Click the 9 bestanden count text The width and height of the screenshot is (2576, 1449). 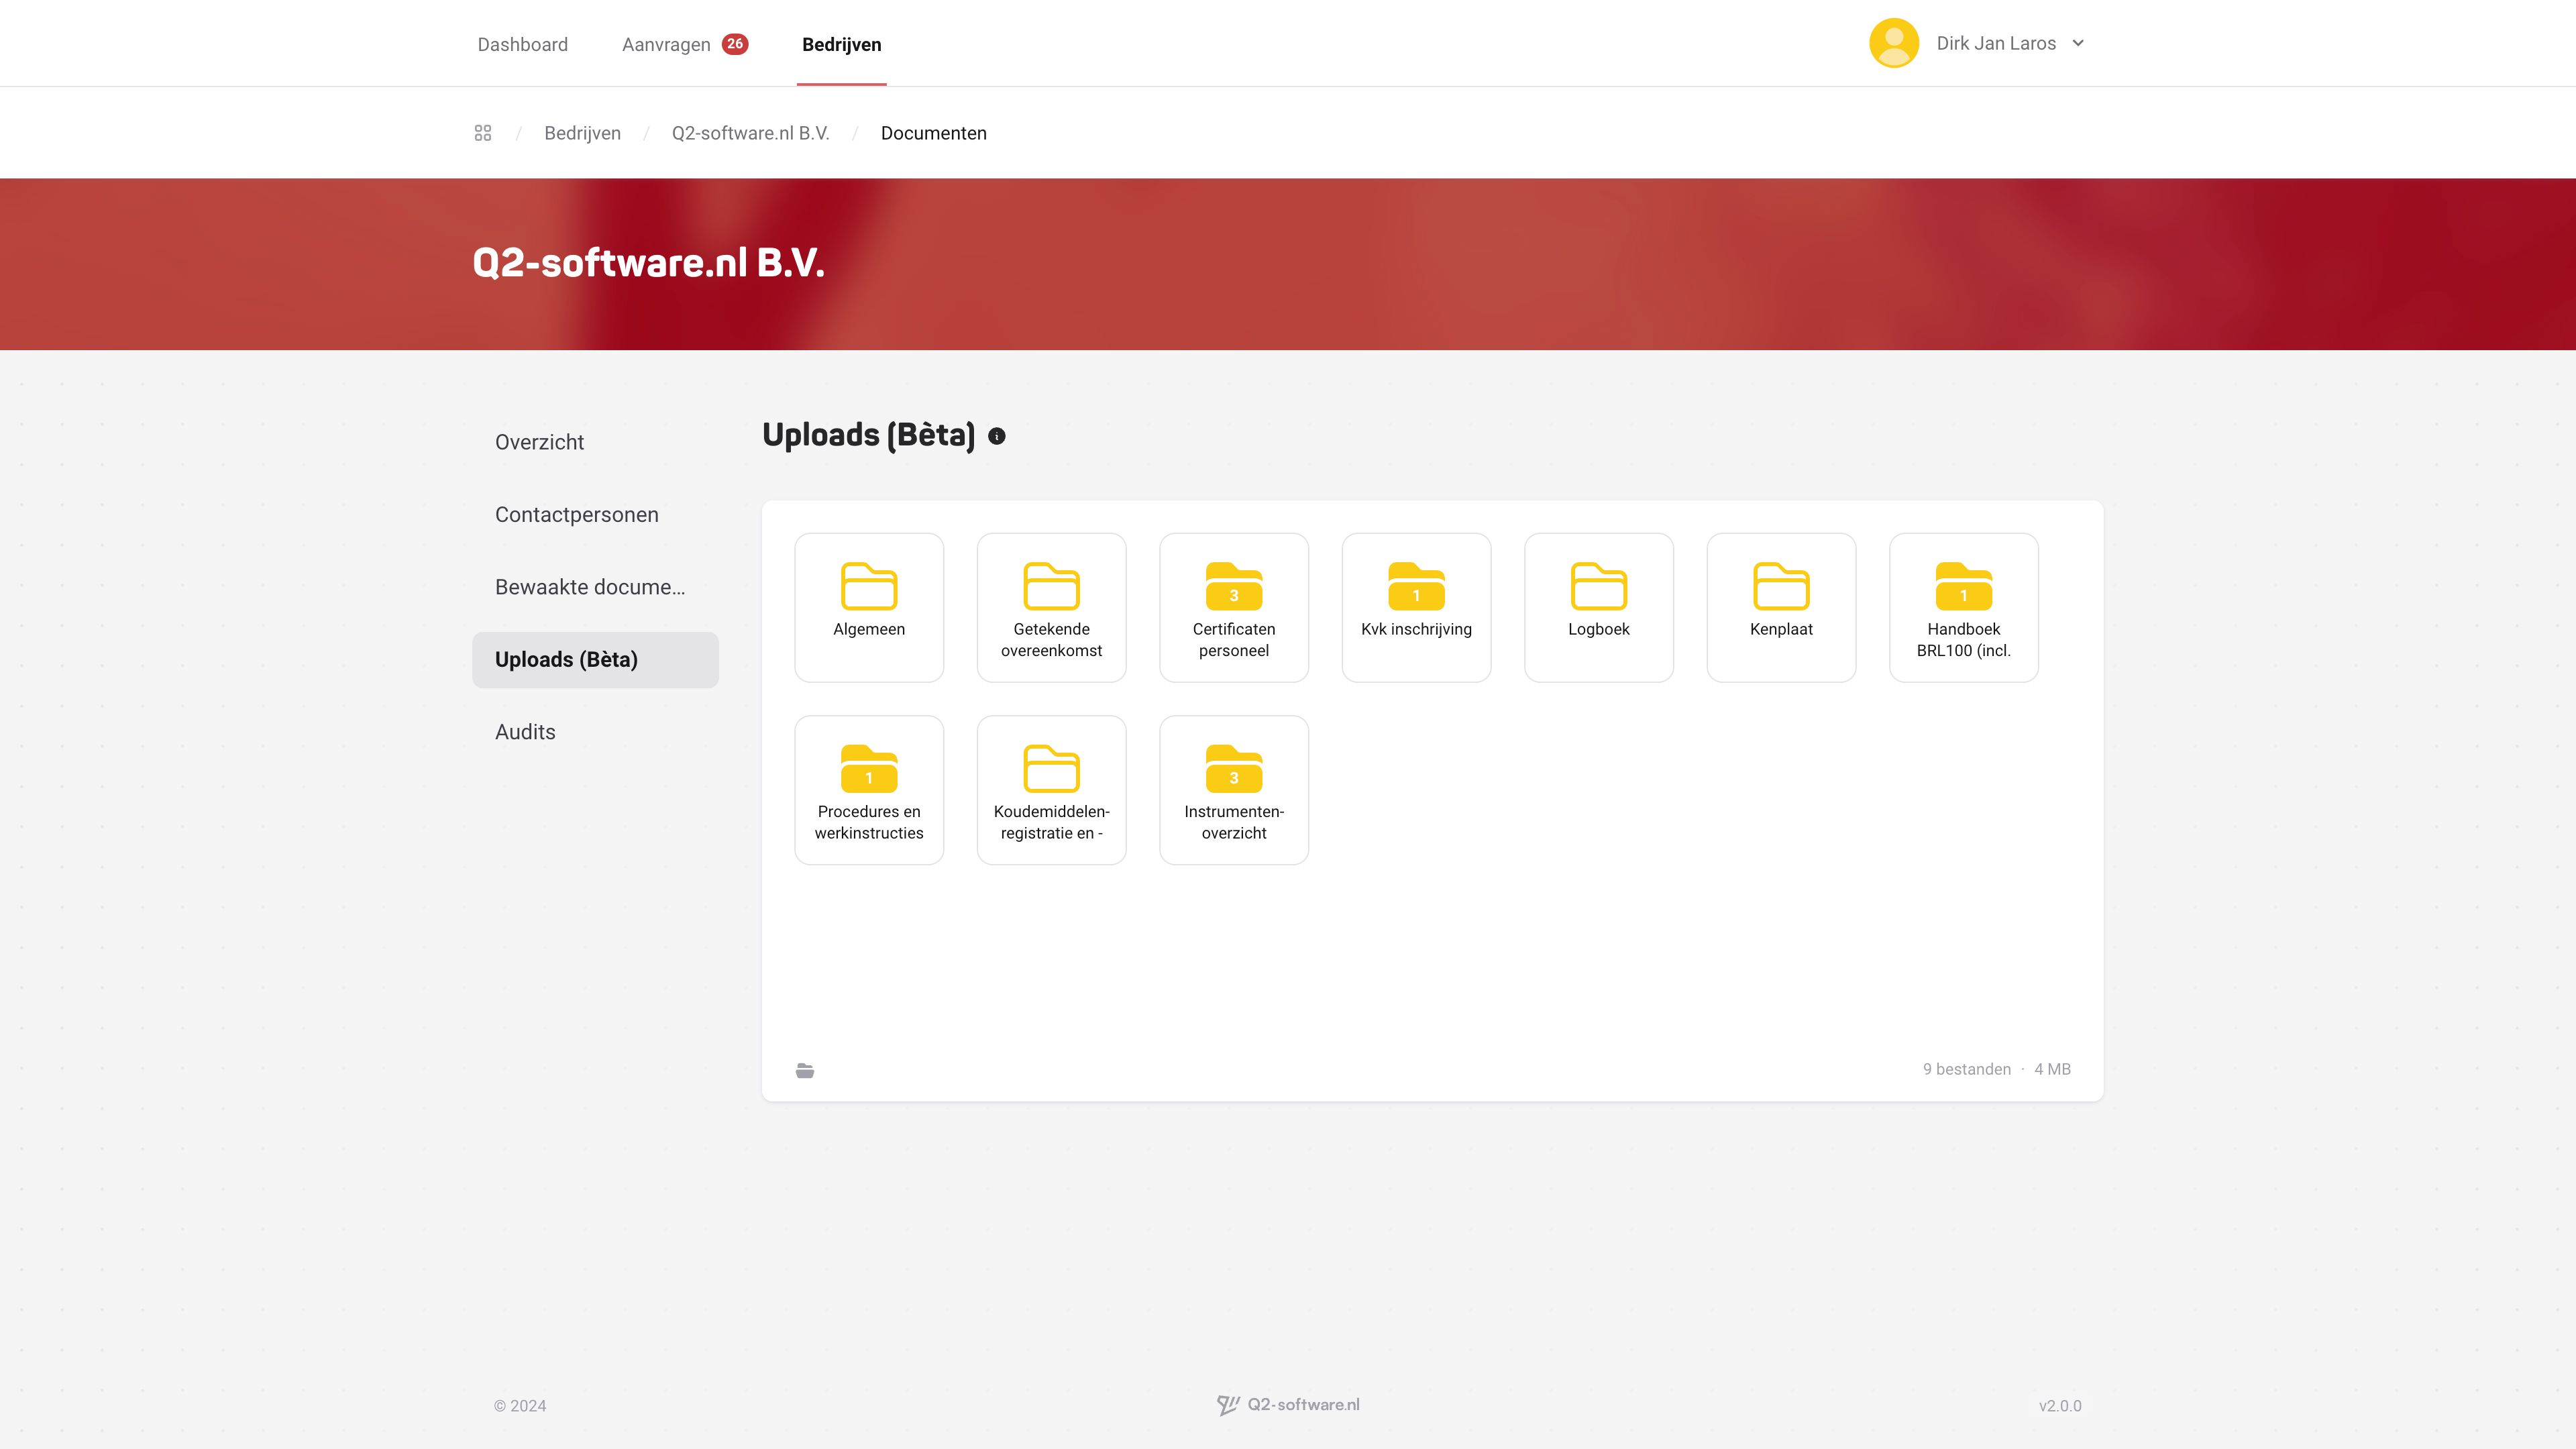tap(1966, 1069)
